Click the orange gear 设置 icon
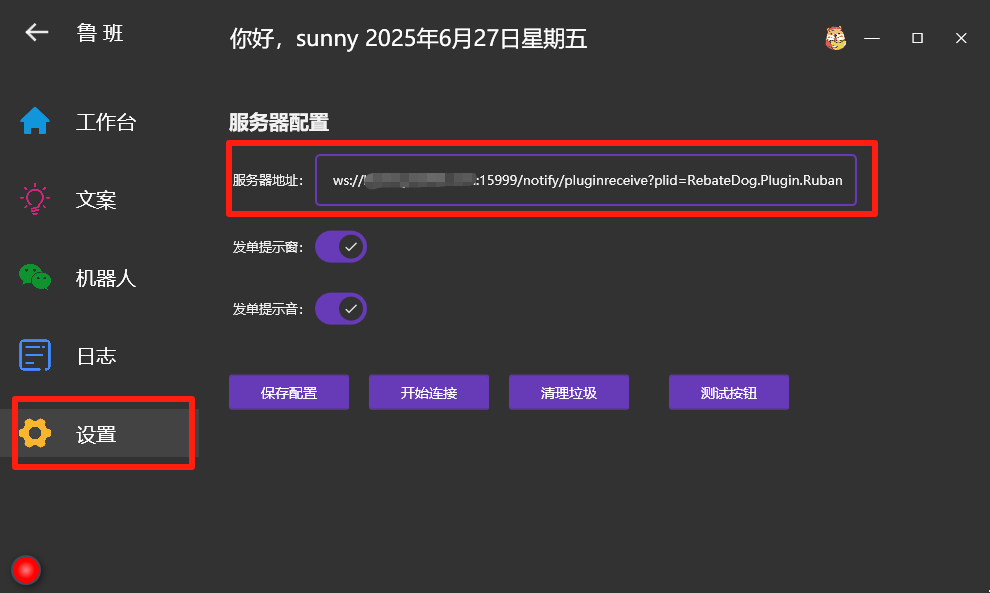 [35, 433]
